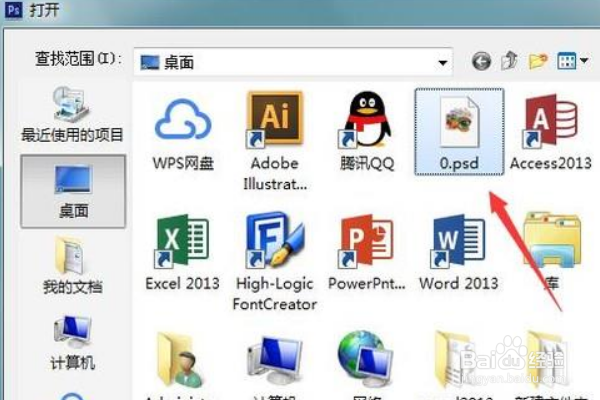Expand the 查找范围 location dropdown
600x400 pixels.
click(x=443, y=62)
